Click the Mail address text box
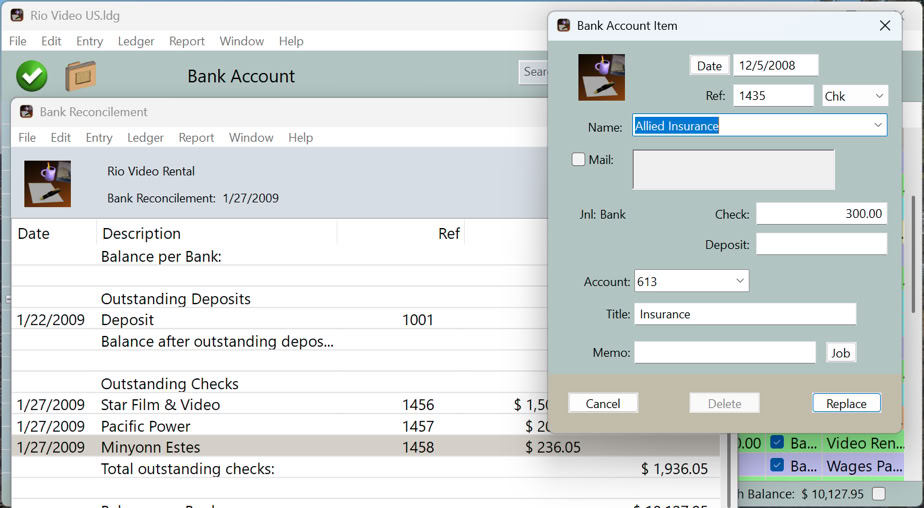Screen dimensions: 924x508 click(734, 170)
